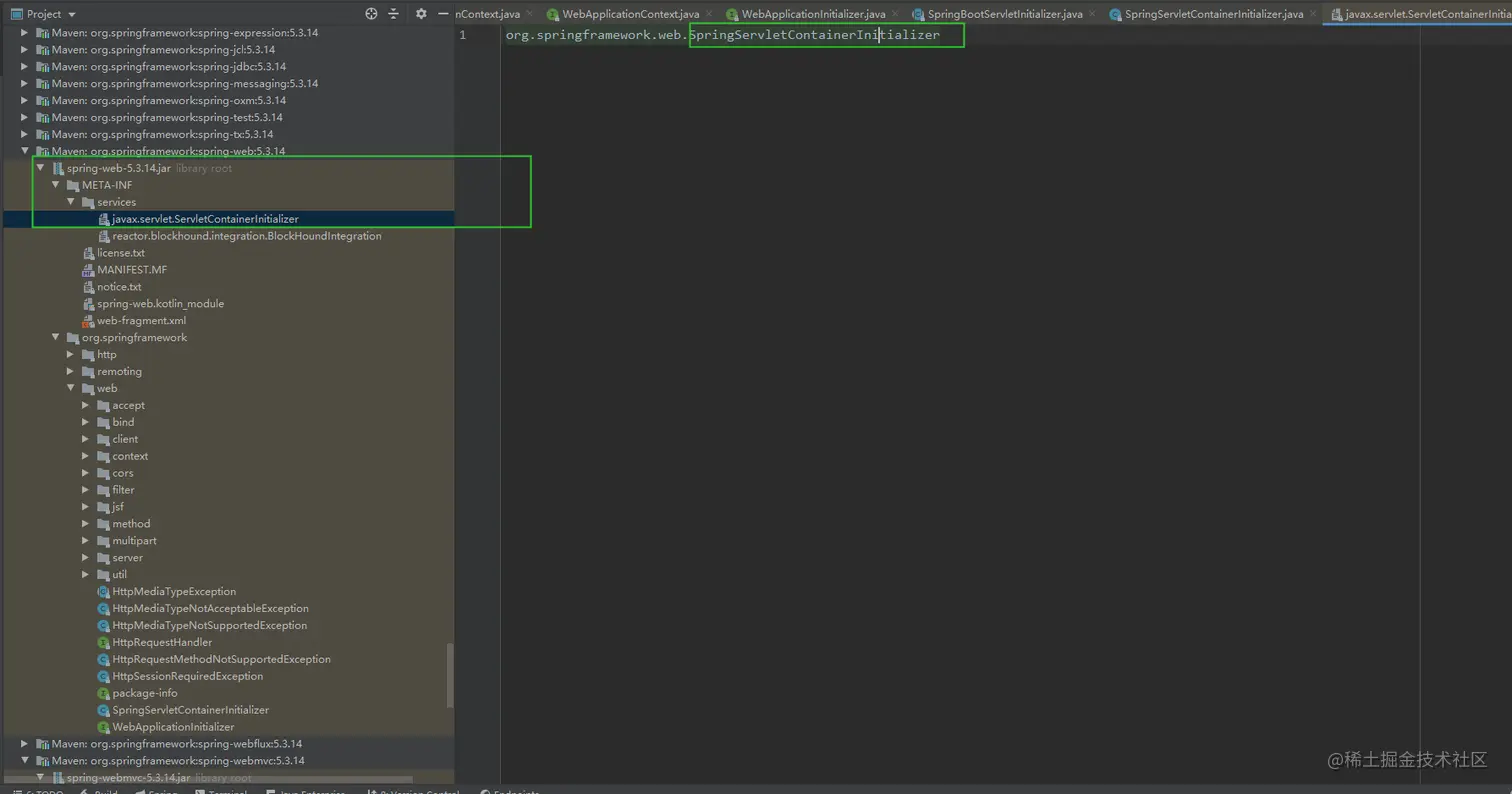Expand Maven spring-test:5.3.14 node
1512x794 pixels.
(25, 117)
